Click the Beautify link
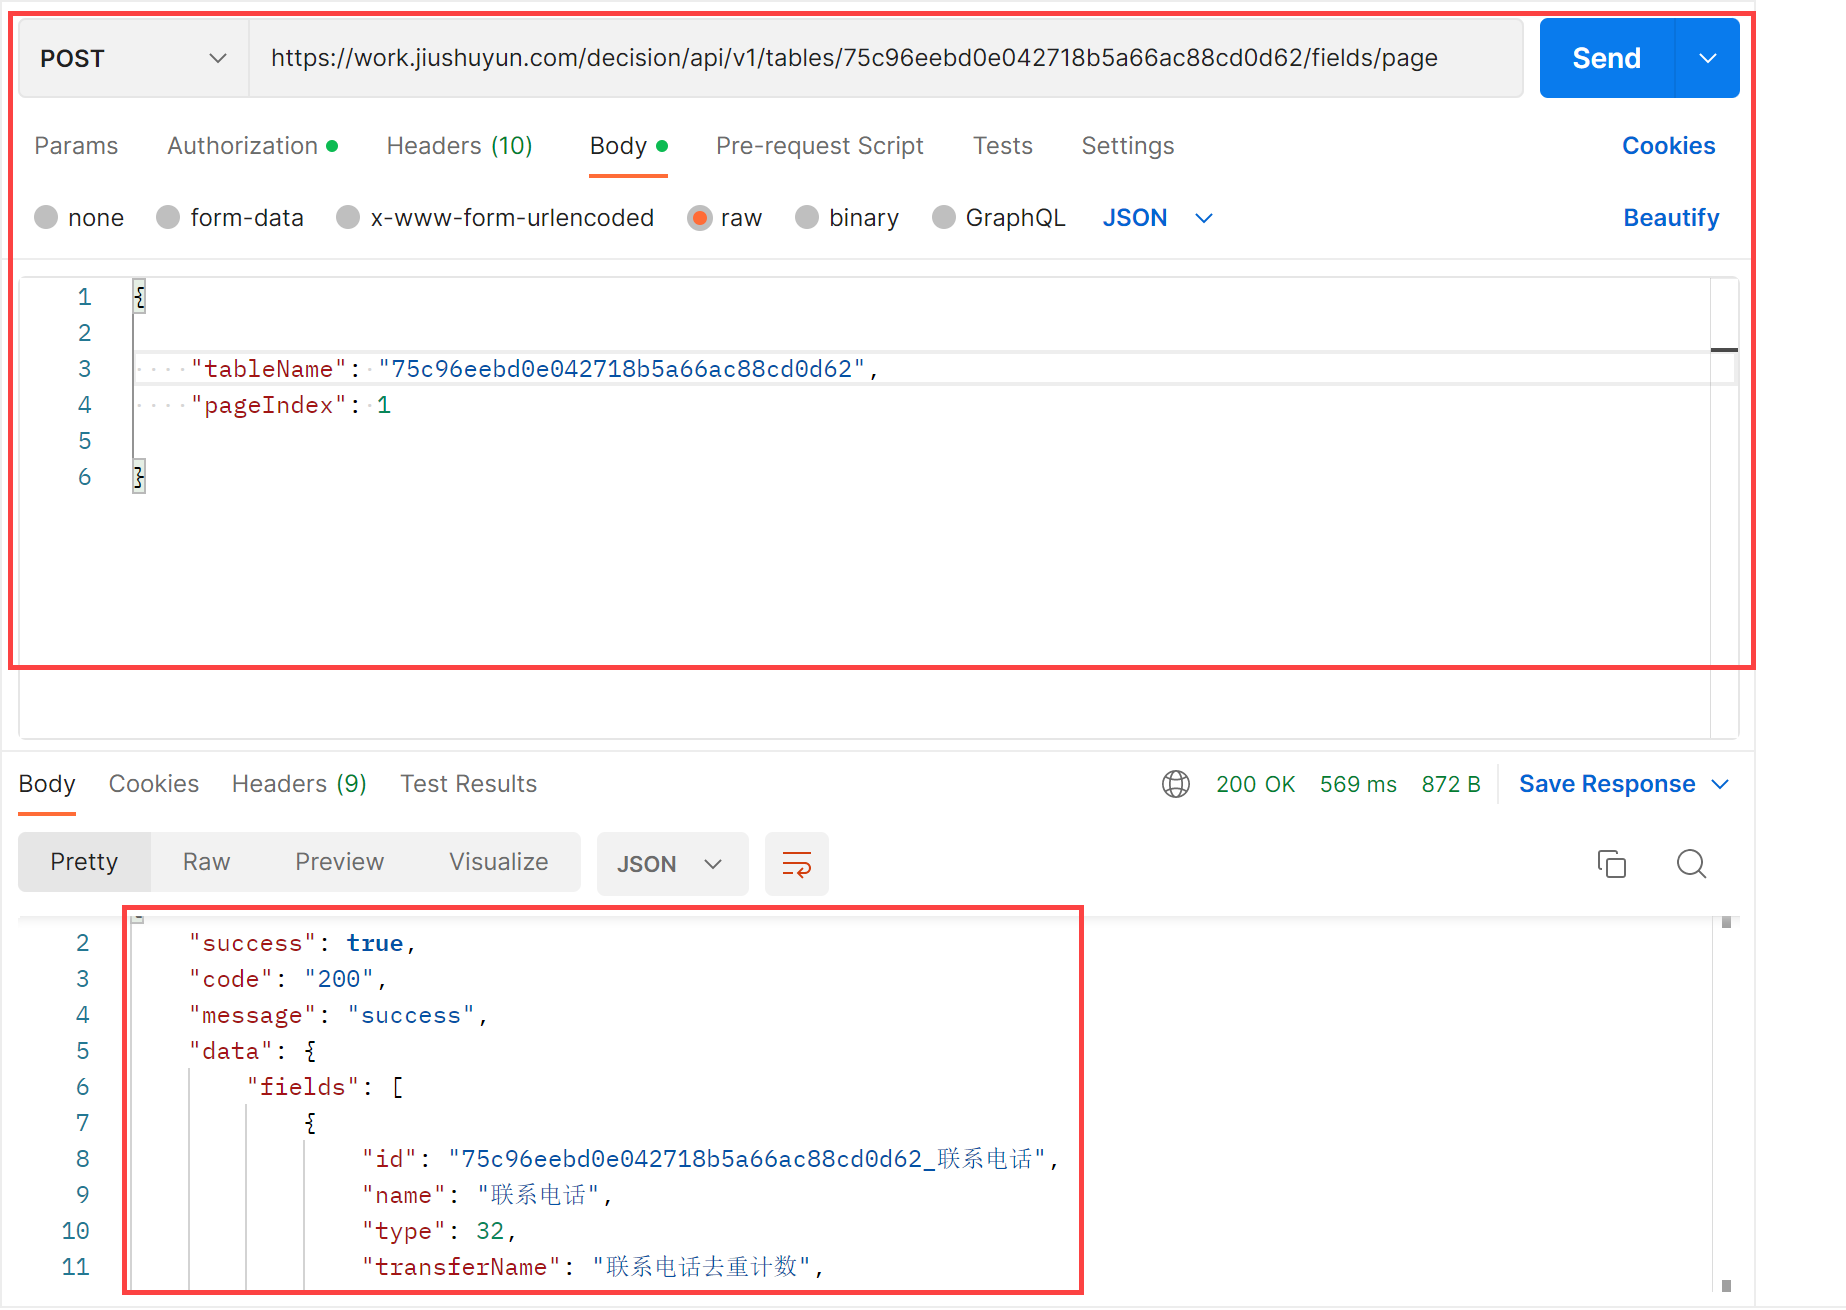Screen dimensions: 1846x1310 click(x=1670, y=218)
